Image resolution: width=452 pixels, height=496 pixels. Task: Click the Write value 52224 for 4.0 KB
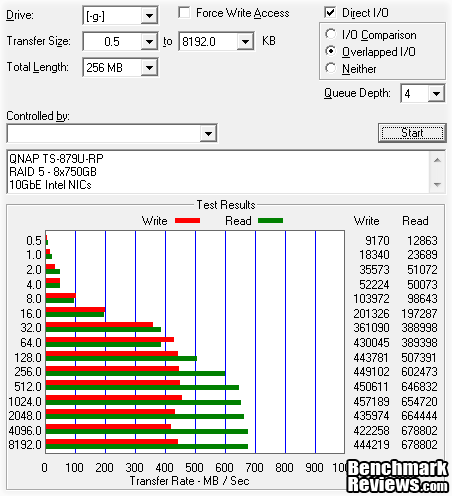pos(374,285)
